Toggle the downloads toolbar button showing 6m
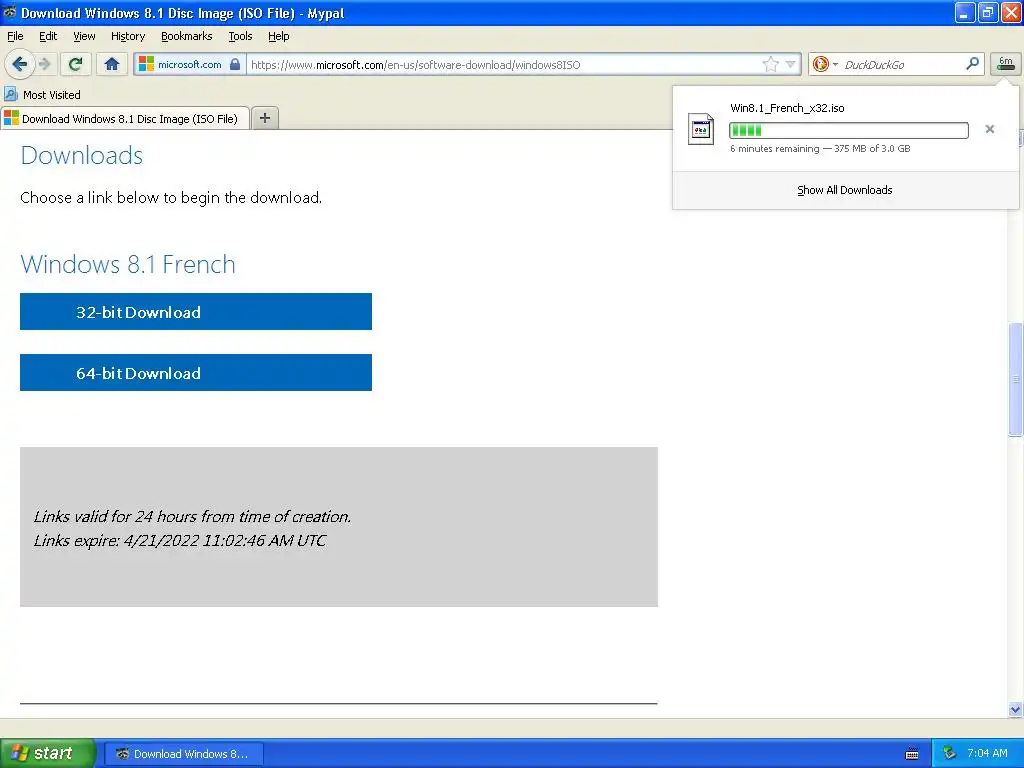 (1006, 63)
